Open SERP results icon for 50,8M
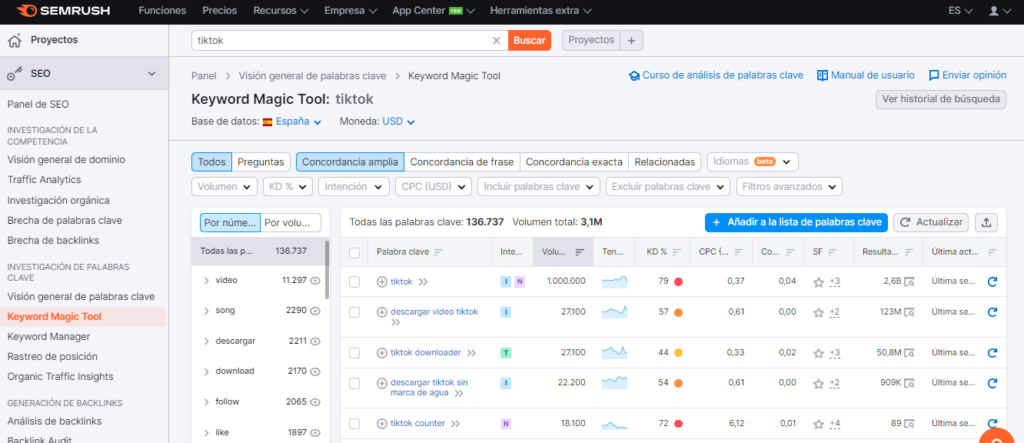Viewport: 1024px width, 443px height. (x=909, y=353)
